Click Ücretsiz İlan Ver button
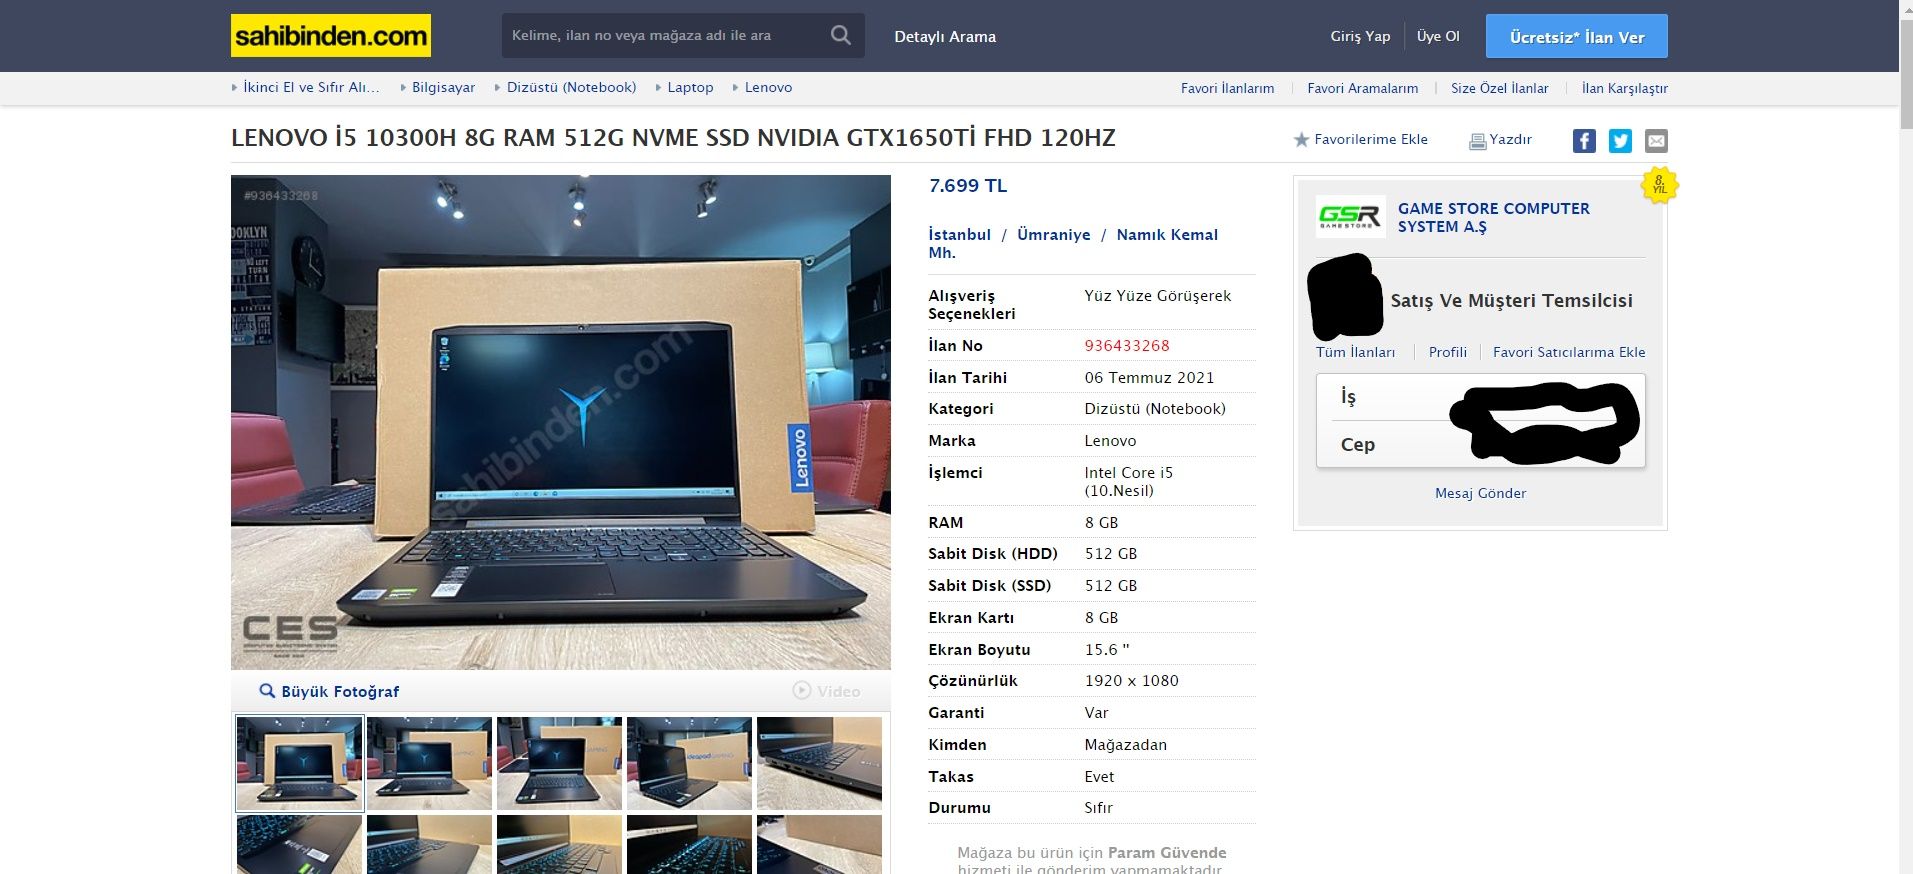1913x874 pixels. click(1576, 36)
